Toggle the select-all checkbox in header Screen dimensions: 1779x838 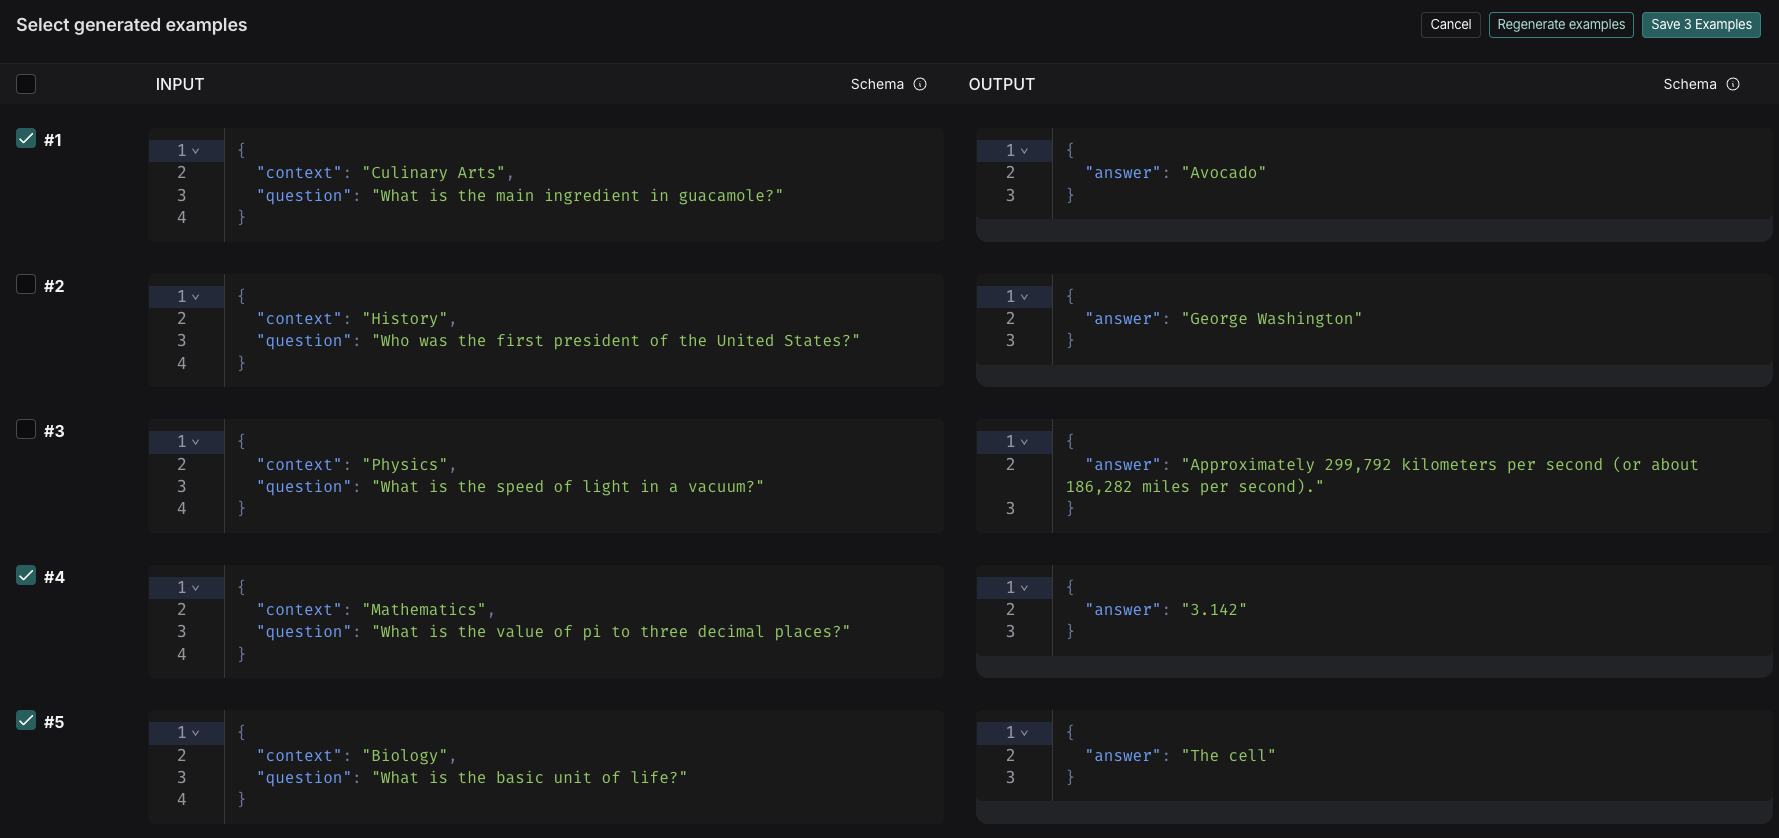pos(26,84)
